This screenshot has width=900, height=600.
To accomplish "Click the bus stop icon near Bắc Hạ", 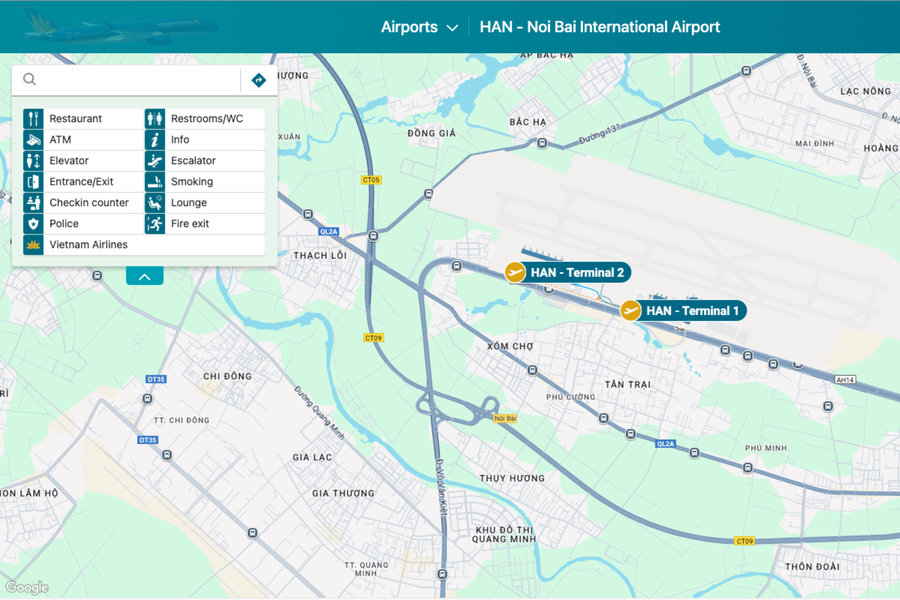I will point(542,143).
